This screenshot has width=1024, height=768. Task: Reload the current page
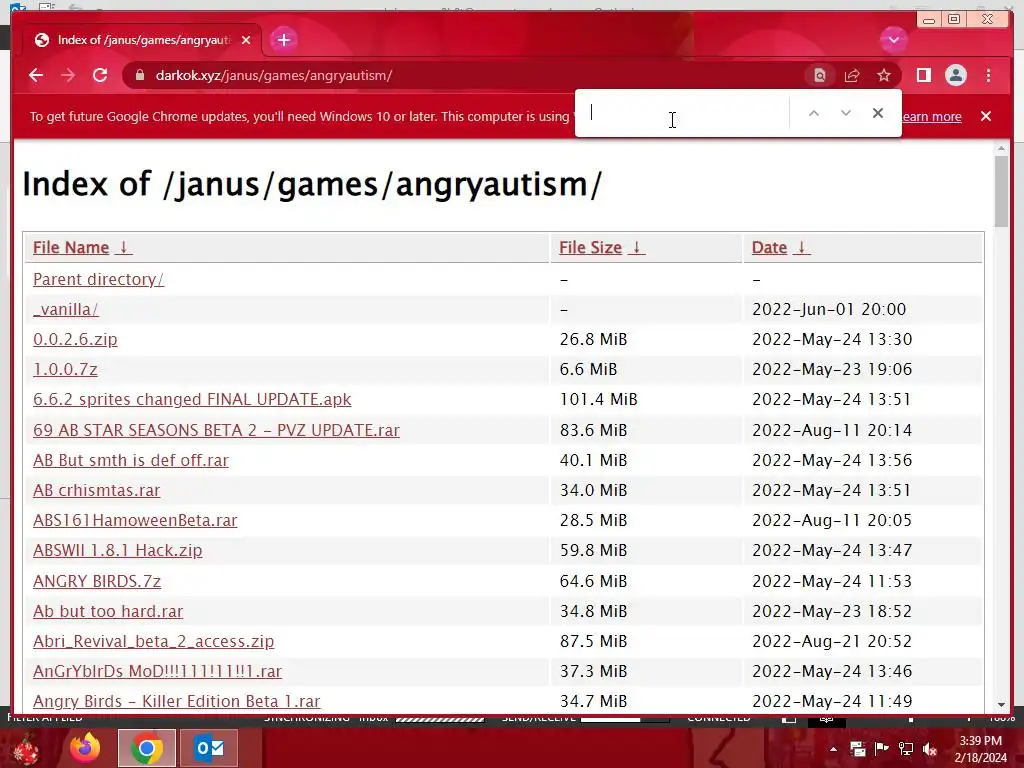[100, 75]
